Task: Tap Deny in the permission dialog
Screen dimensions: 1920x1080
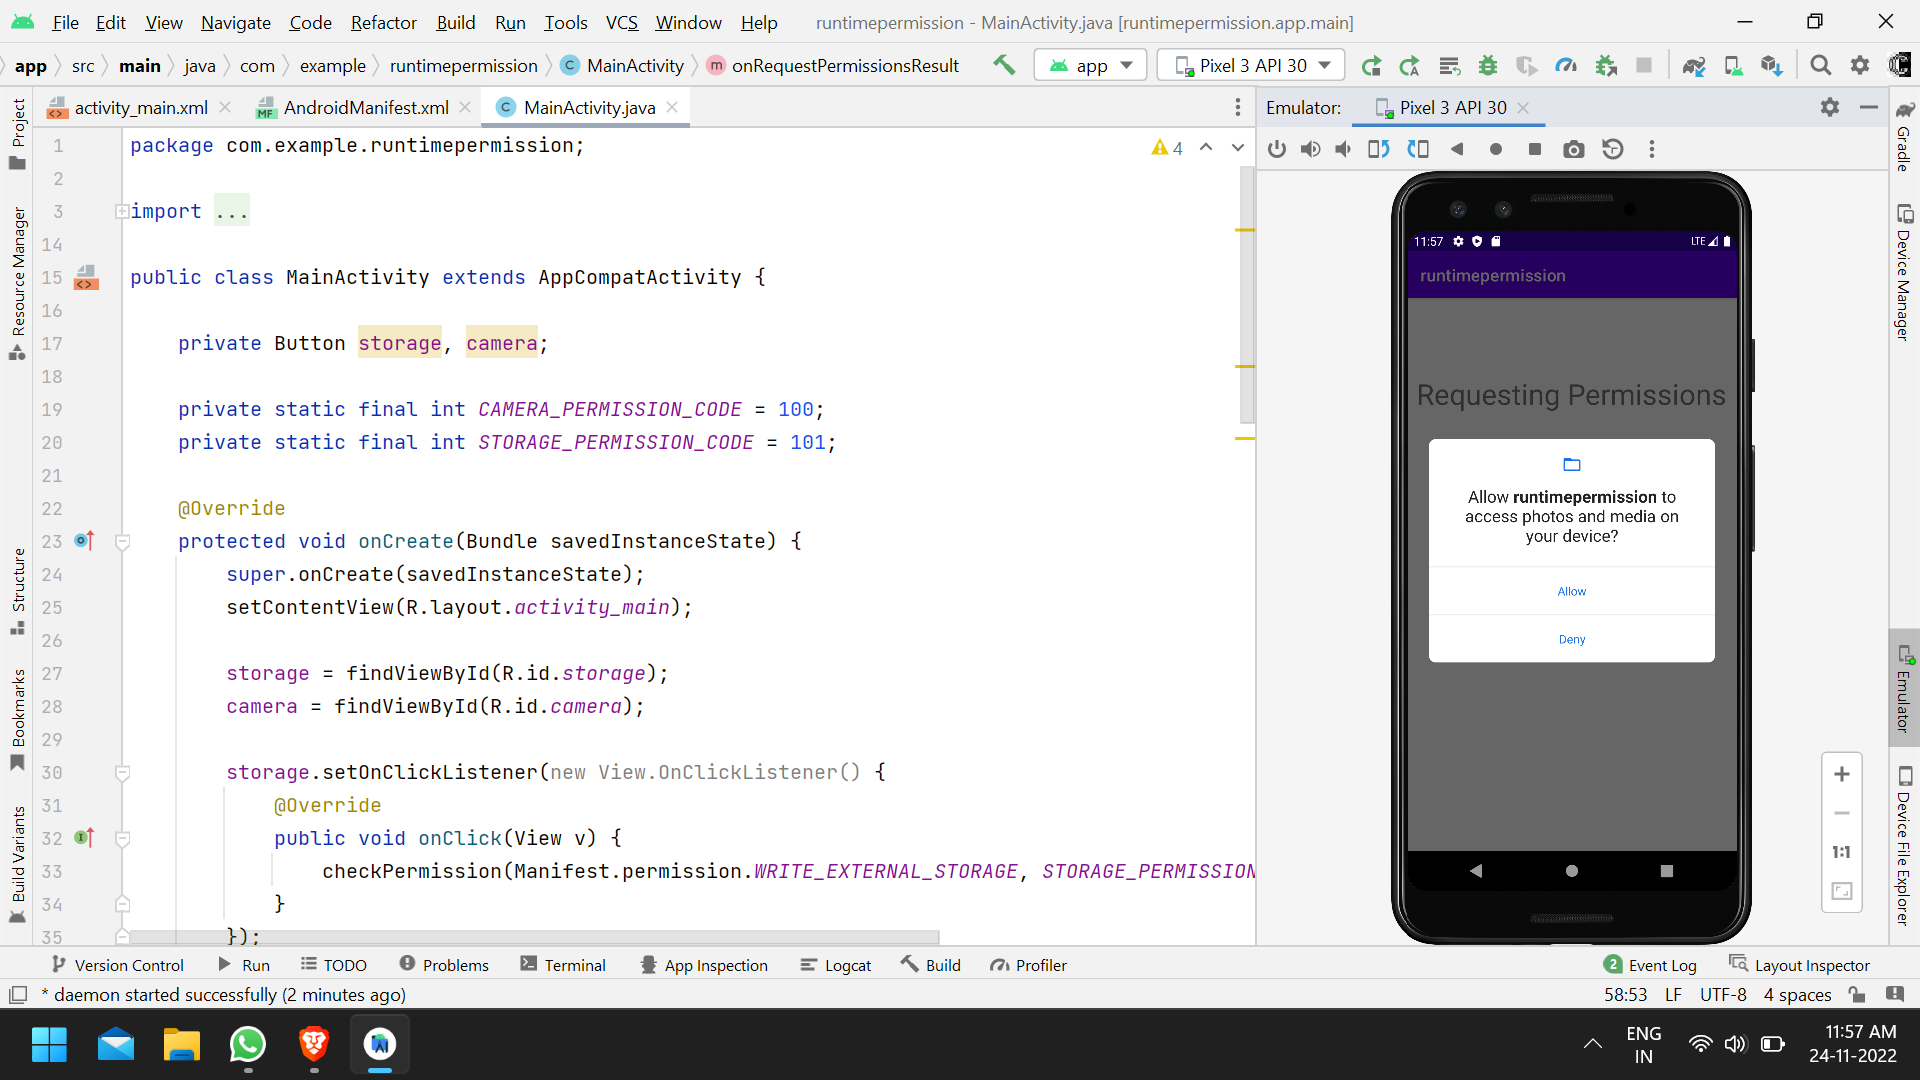Action: (x=1571, y=639)
